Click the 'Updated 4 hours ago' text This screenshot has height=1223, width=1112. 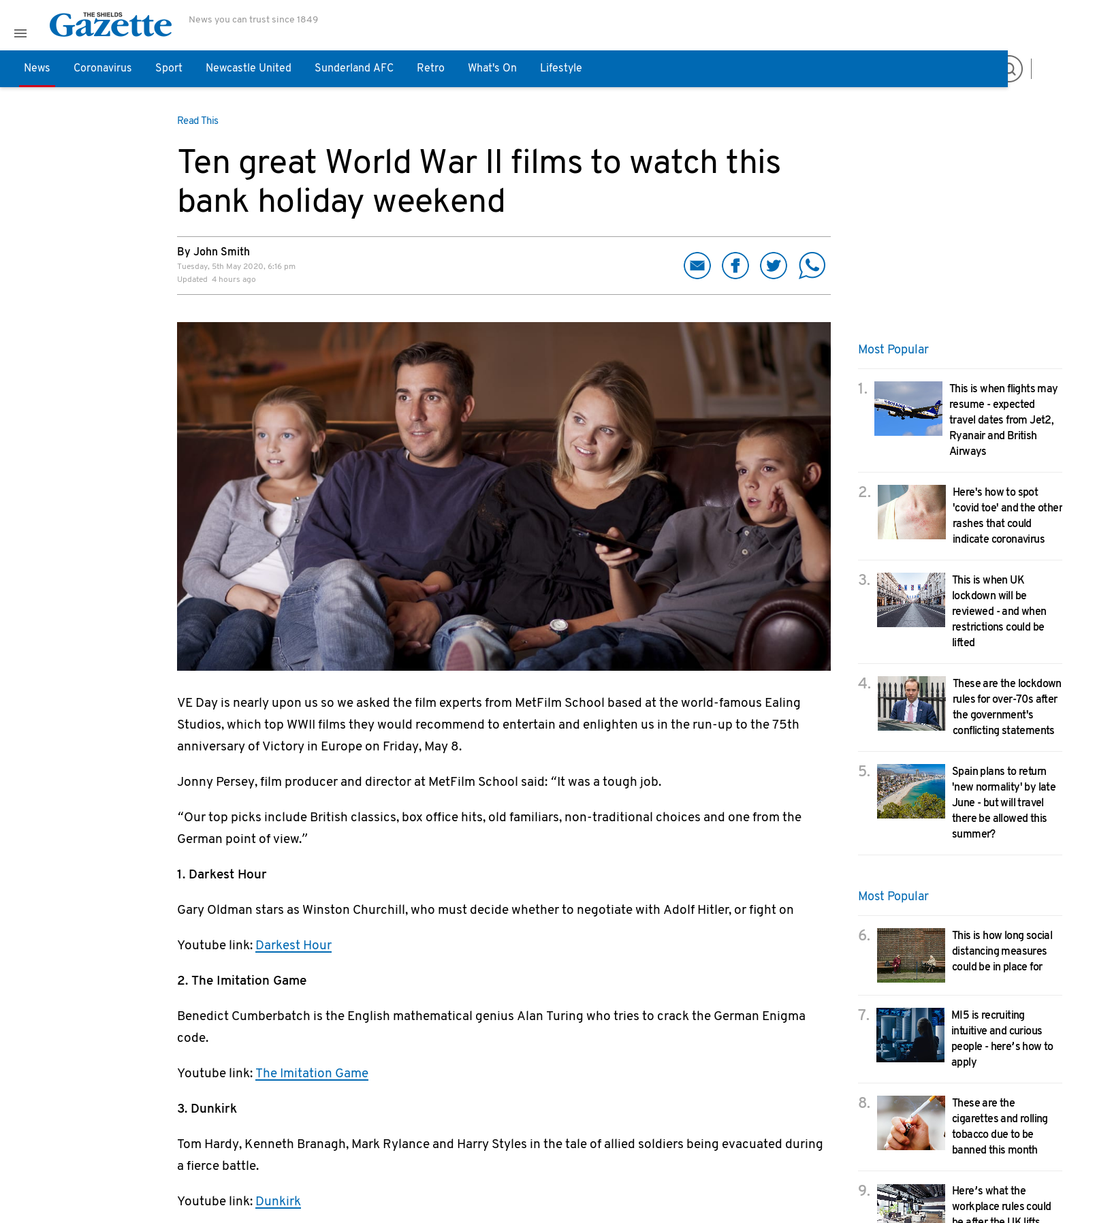216,280
